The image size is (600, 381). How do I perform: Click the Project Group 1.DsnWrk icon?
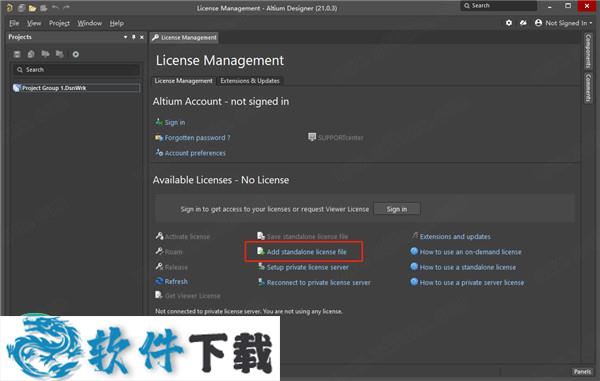(16, 88)
